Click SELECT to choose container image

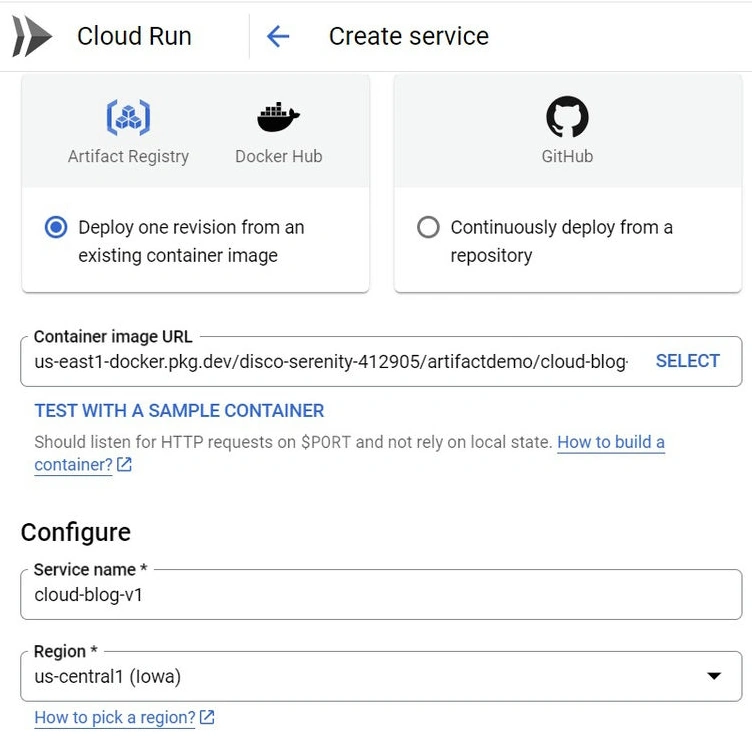[688, 361]
